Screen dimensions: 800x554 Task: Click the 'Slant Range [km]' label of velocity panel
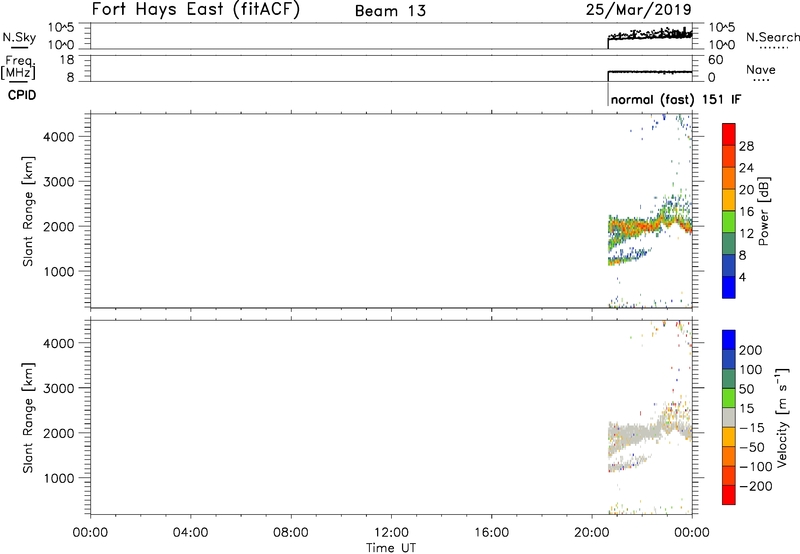(x=28, y=418)
